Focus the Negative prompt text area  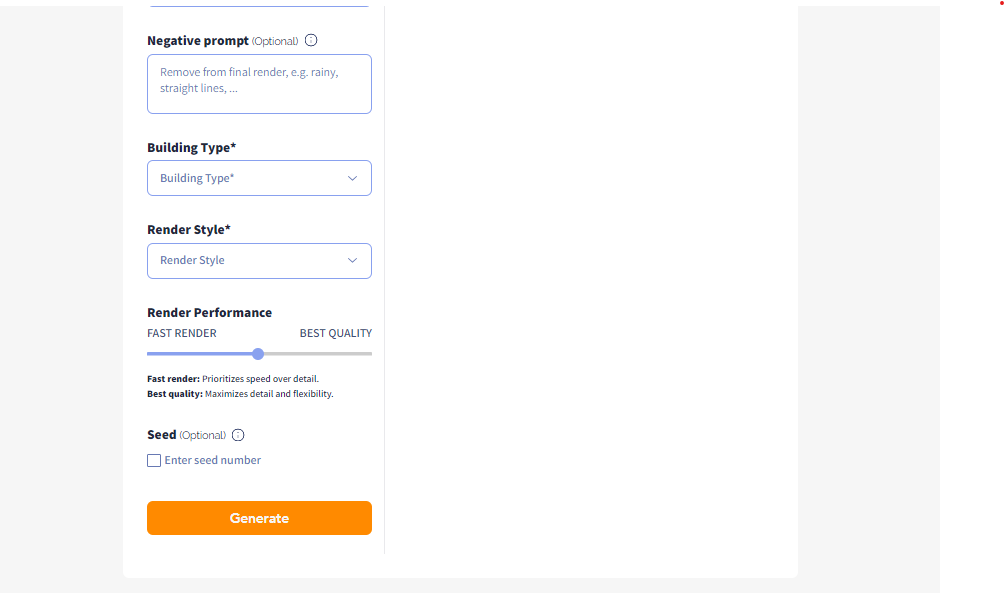point(259,84)
